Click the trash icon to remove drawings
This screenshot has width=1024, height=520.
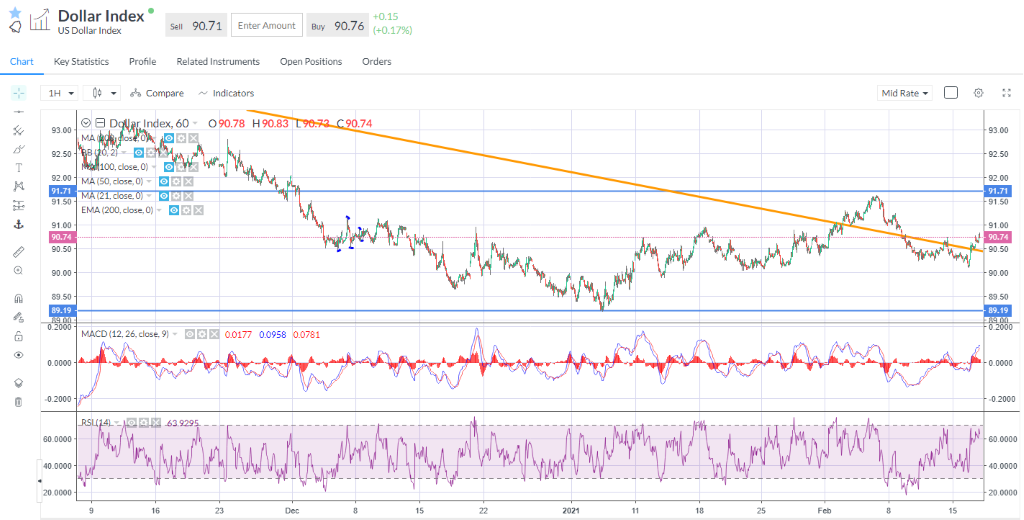click(18, 402)
